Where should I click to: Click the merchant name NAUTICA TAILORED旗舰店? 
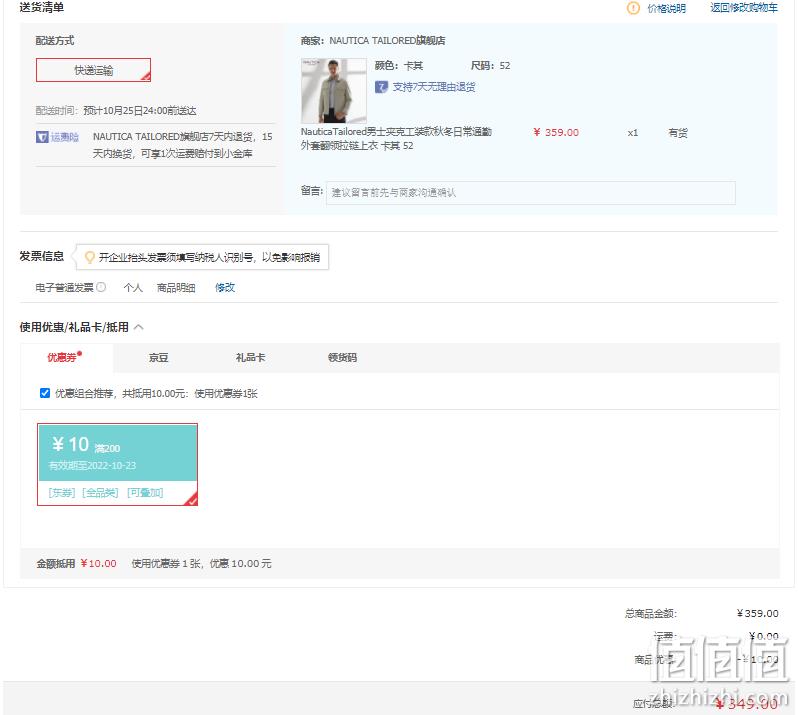click(x=387, y=41)
